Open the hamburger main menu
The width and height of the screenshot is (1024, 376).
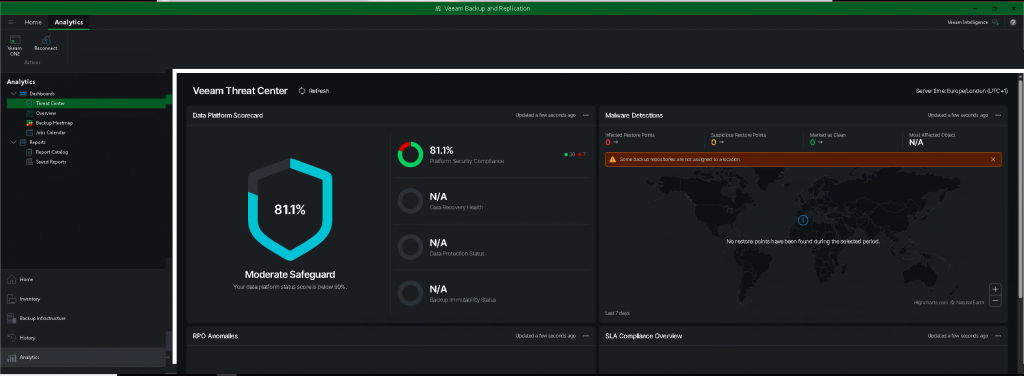pyautogui.click(x=10, y=22)
